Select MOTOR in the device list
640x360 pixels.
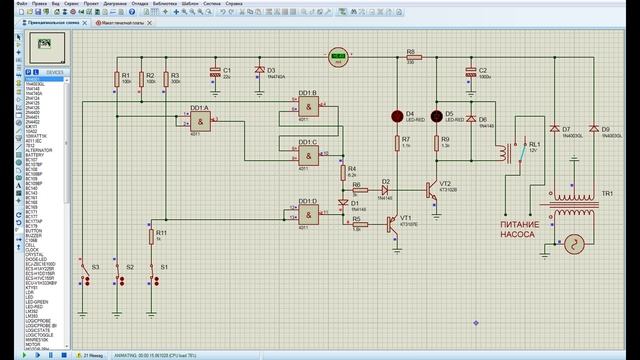coord(32,344)
